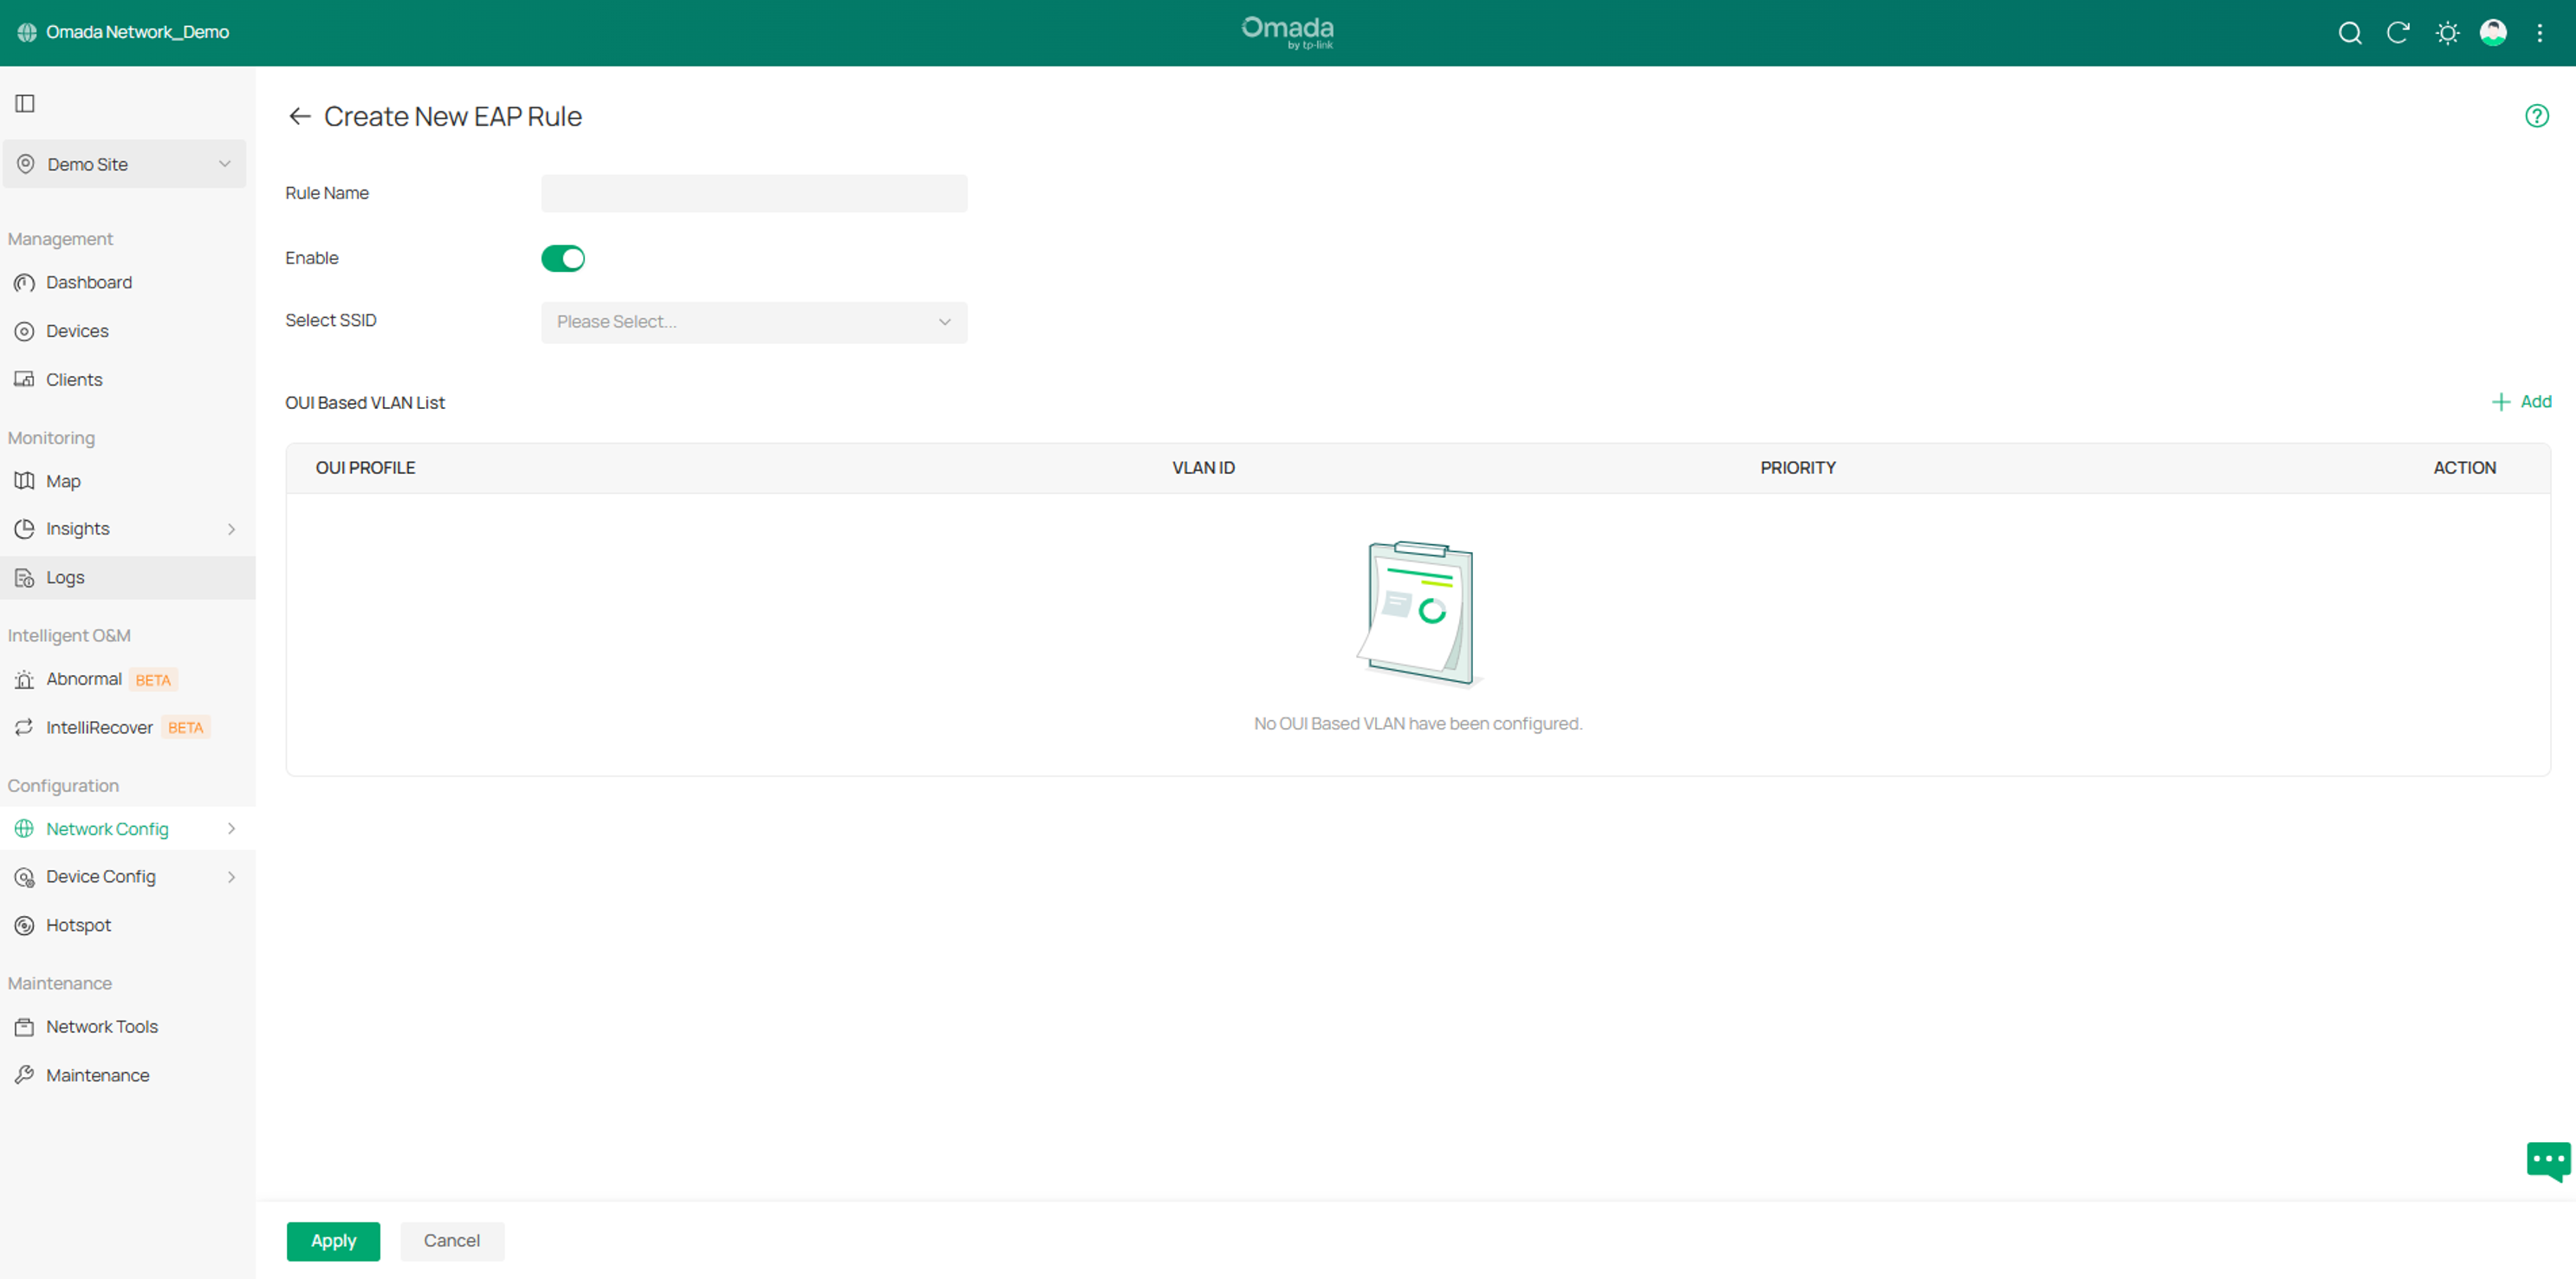
Task: Click the ACTION column header
Action: point(2464,468)
